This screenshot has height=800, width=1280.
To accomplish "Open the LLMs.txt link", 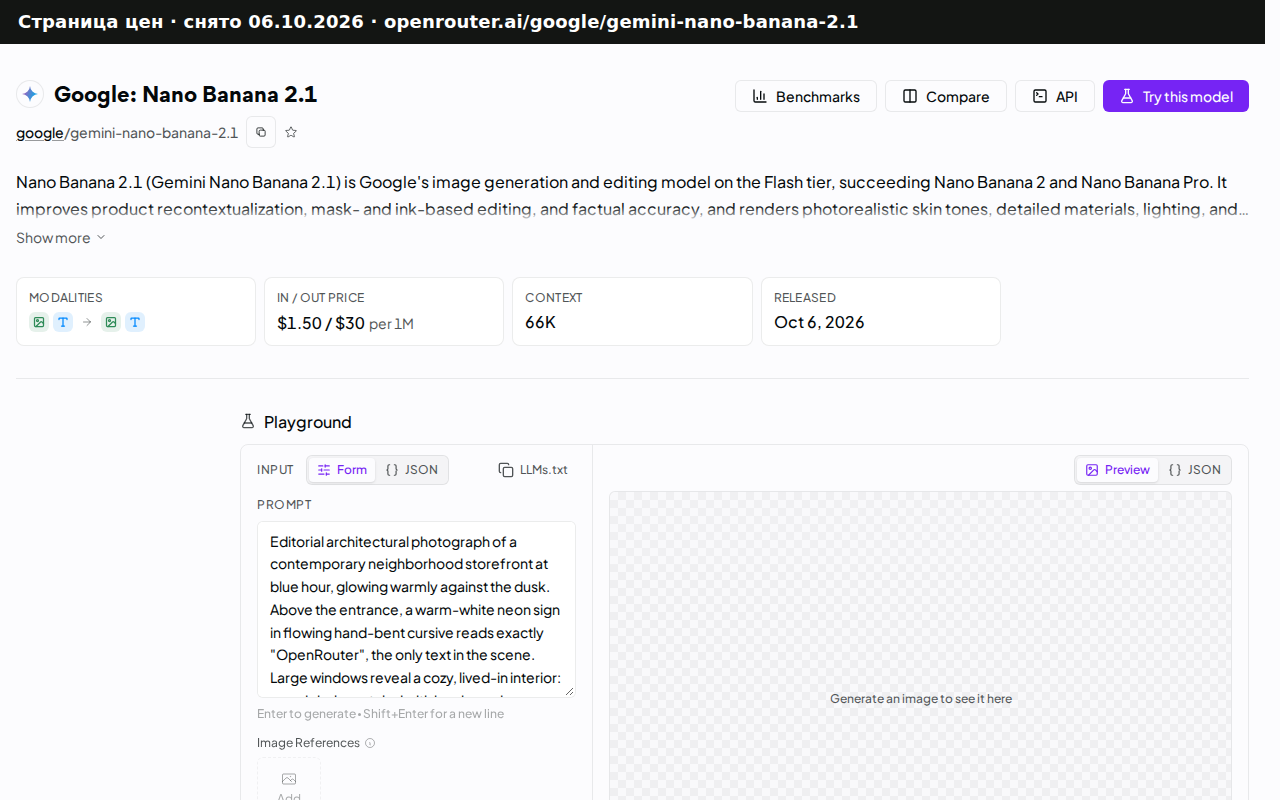I will (533, 470).
